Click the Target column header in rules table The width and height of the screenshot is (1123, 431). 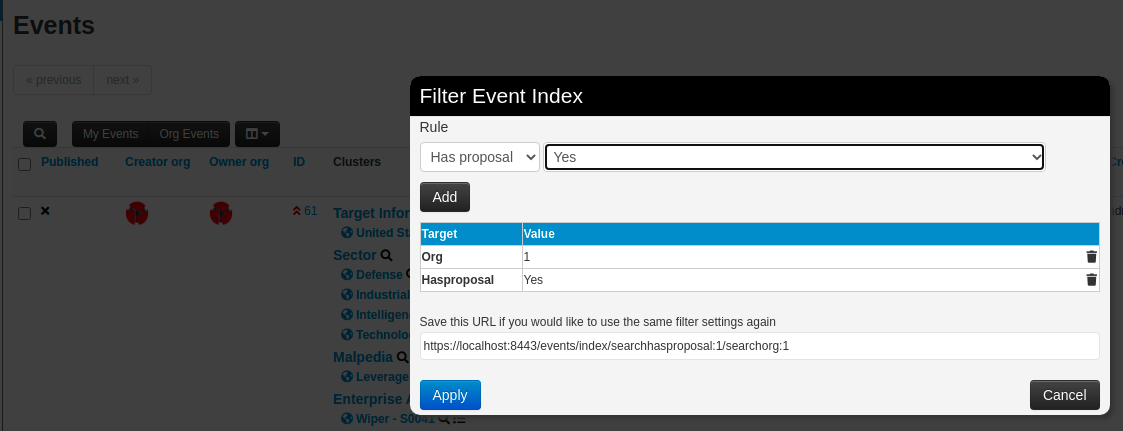pos(471,234)
